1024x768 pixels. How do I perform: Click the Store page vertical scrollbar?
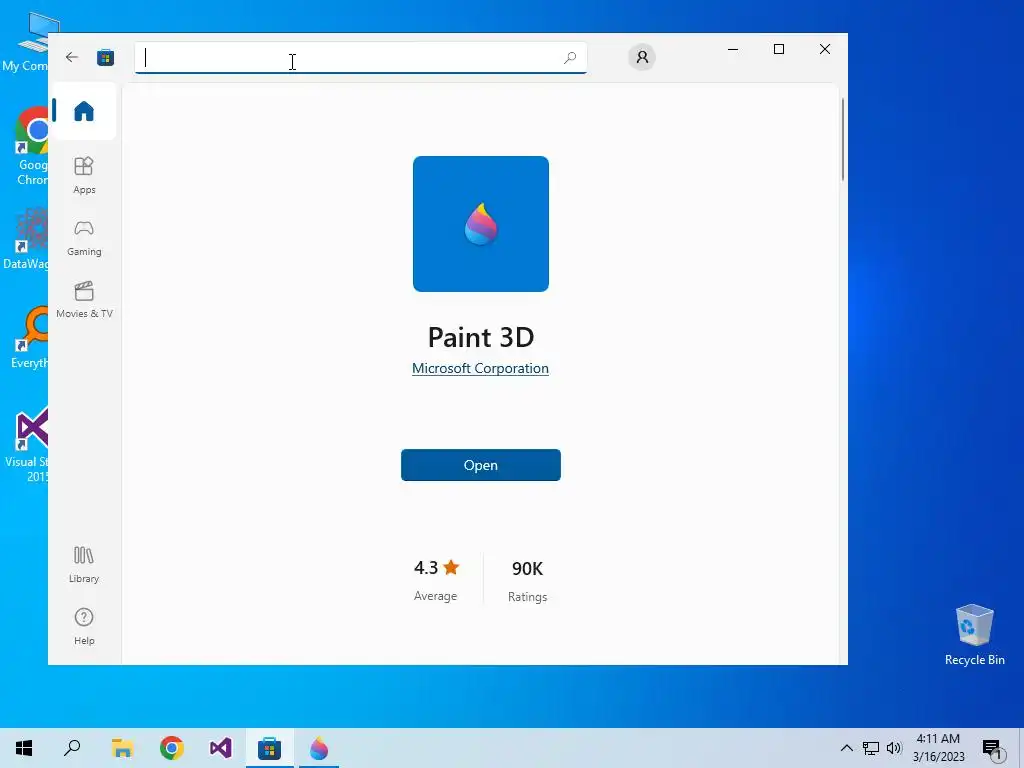pos(842,139)
